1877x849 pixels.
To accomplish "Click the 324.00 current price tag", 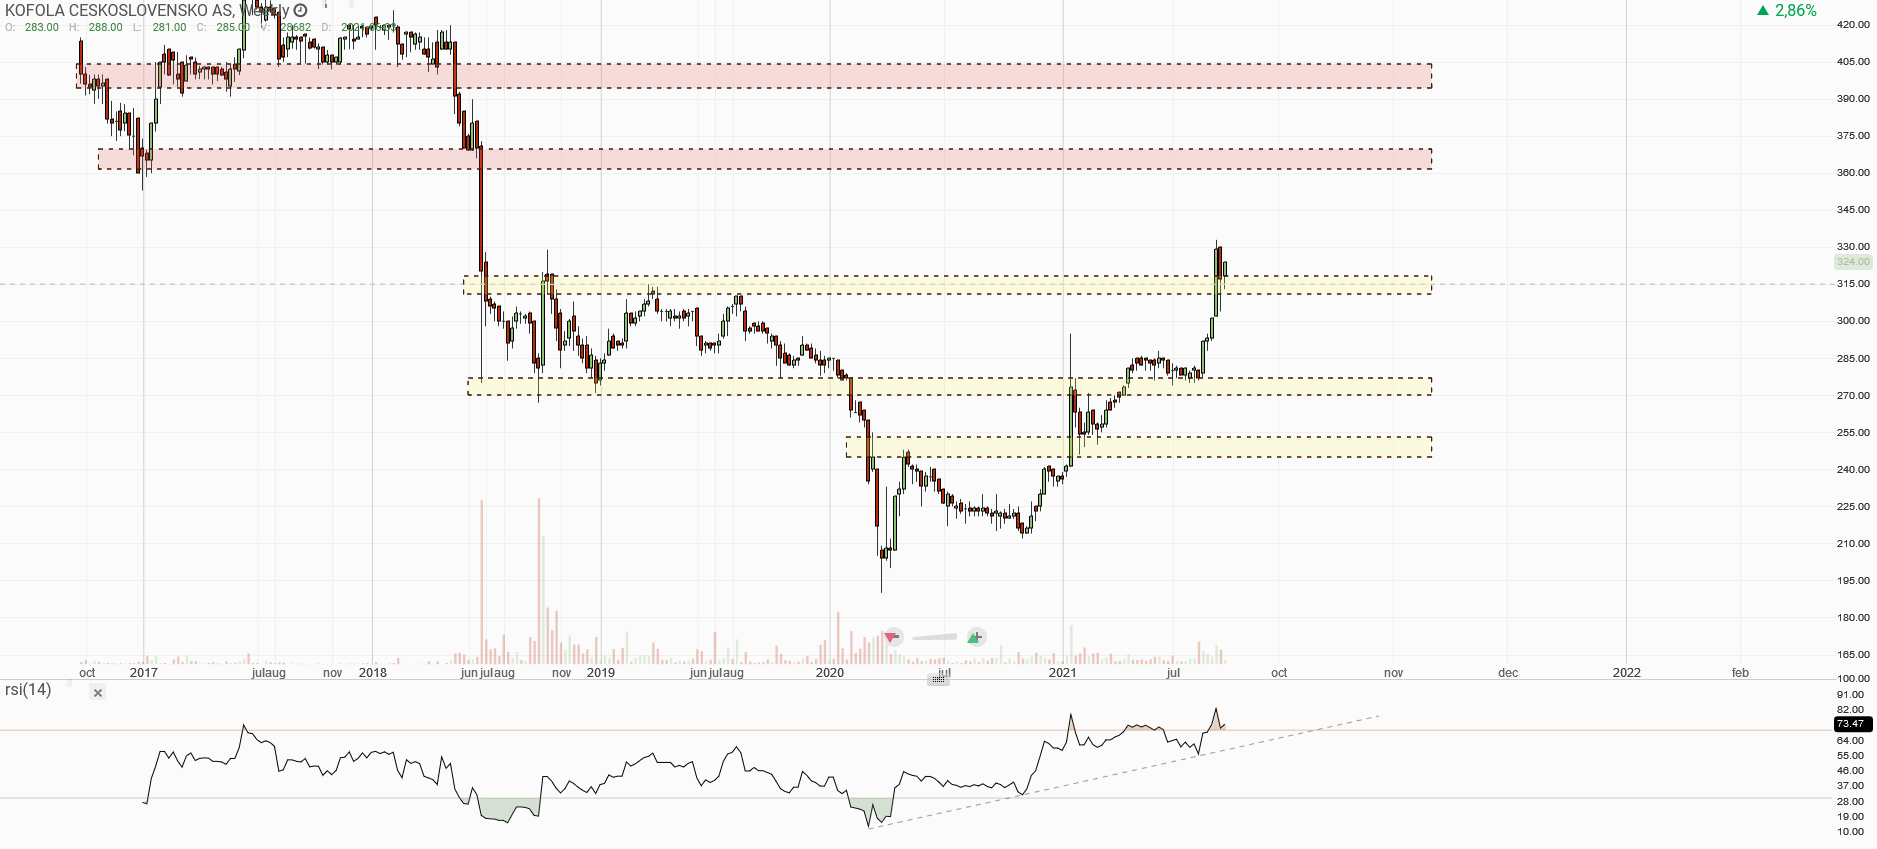I will click(1852, 262).
